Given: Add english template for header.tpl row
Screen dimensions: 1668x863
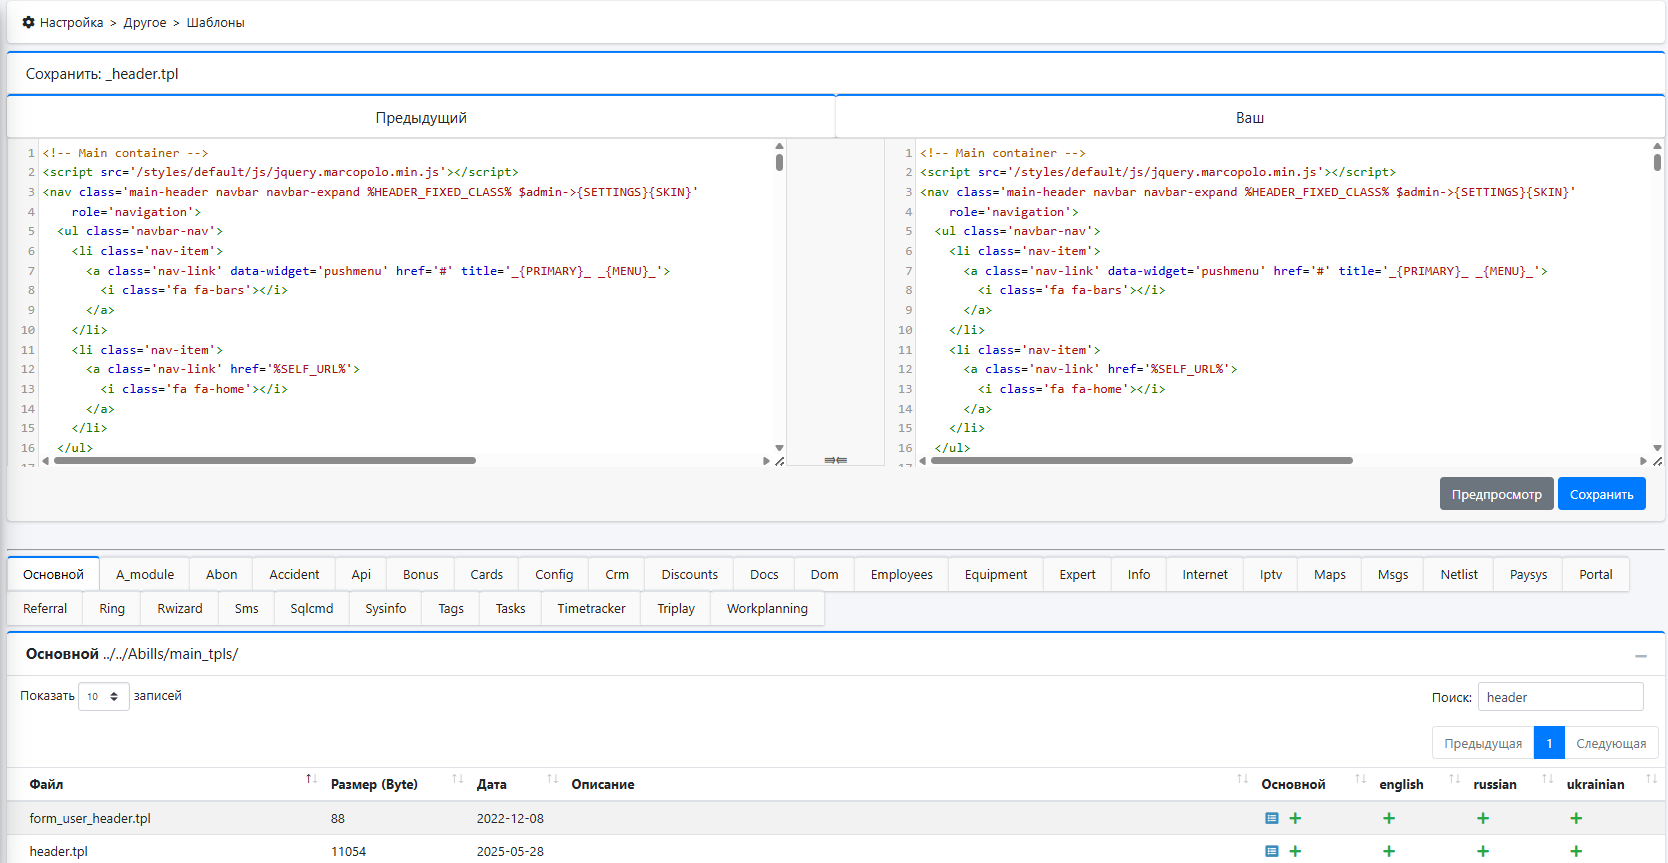Looking at the screenshot, I should tap(1389, 851).
